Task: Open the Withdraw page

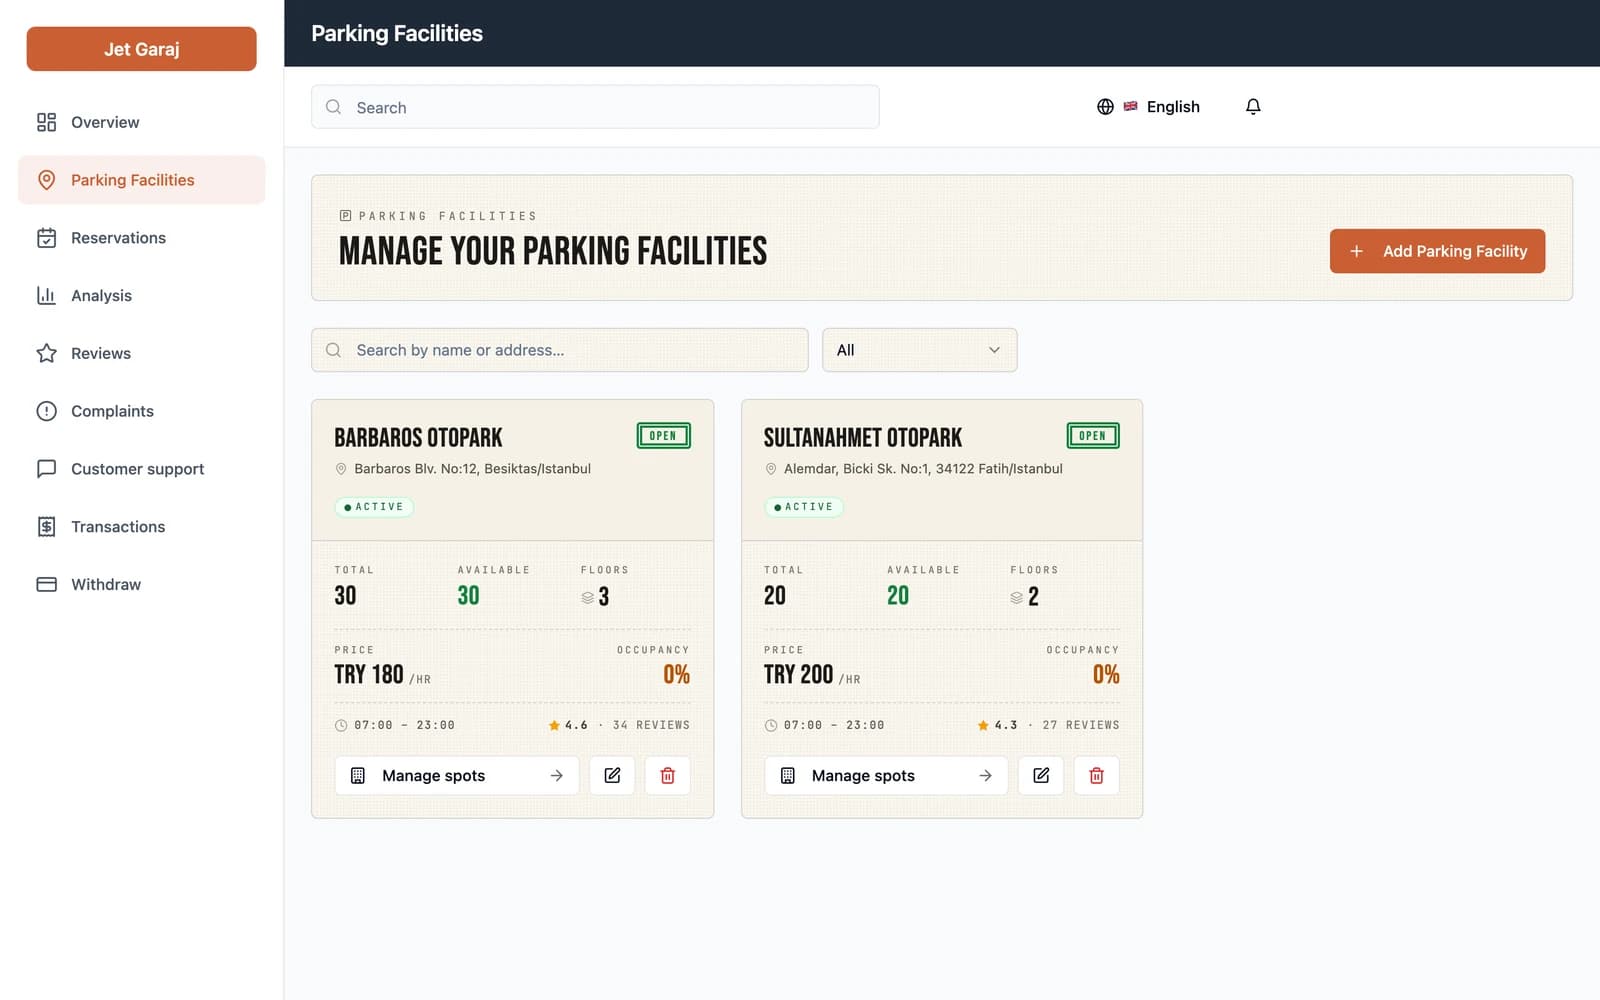Action: [141, 584]
